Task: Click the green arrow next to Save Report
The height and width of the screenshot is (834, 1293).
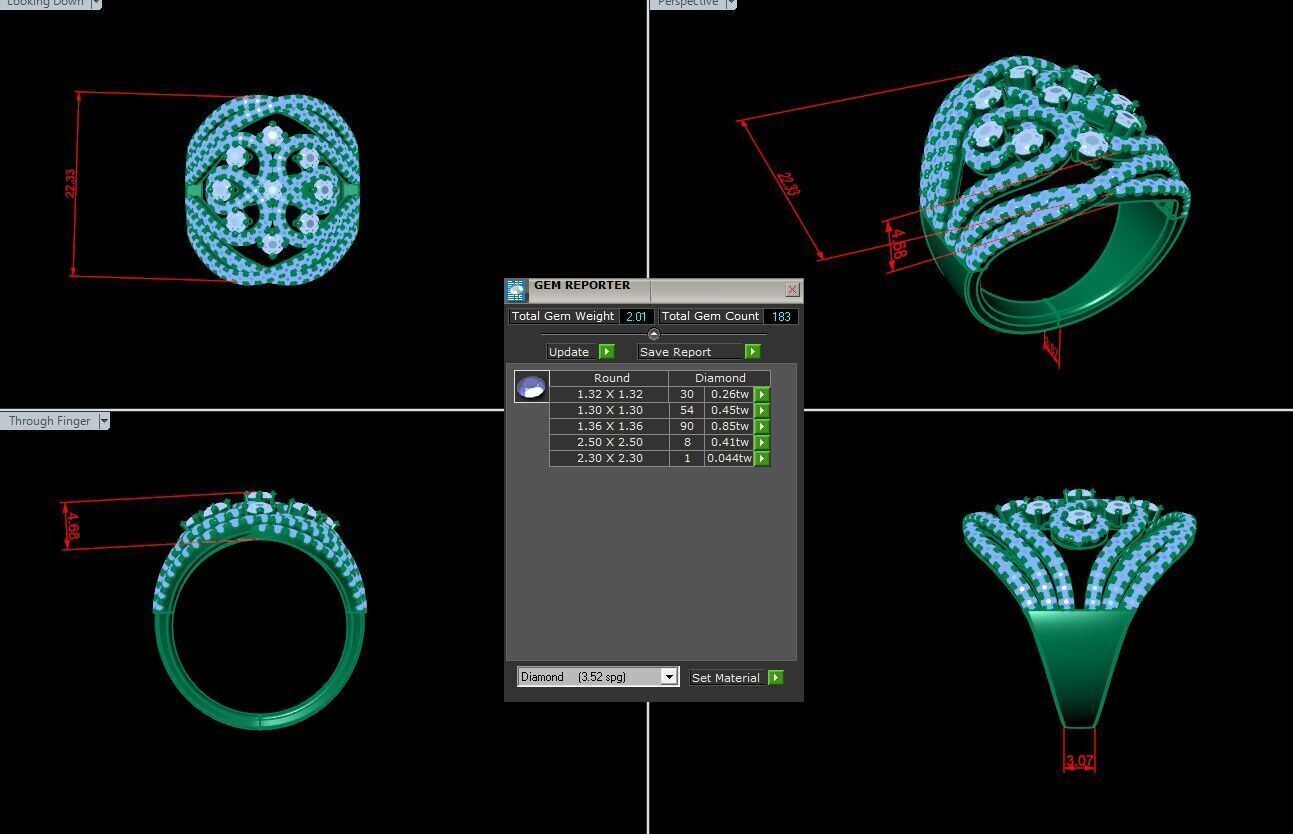Action: coord(752,352)
